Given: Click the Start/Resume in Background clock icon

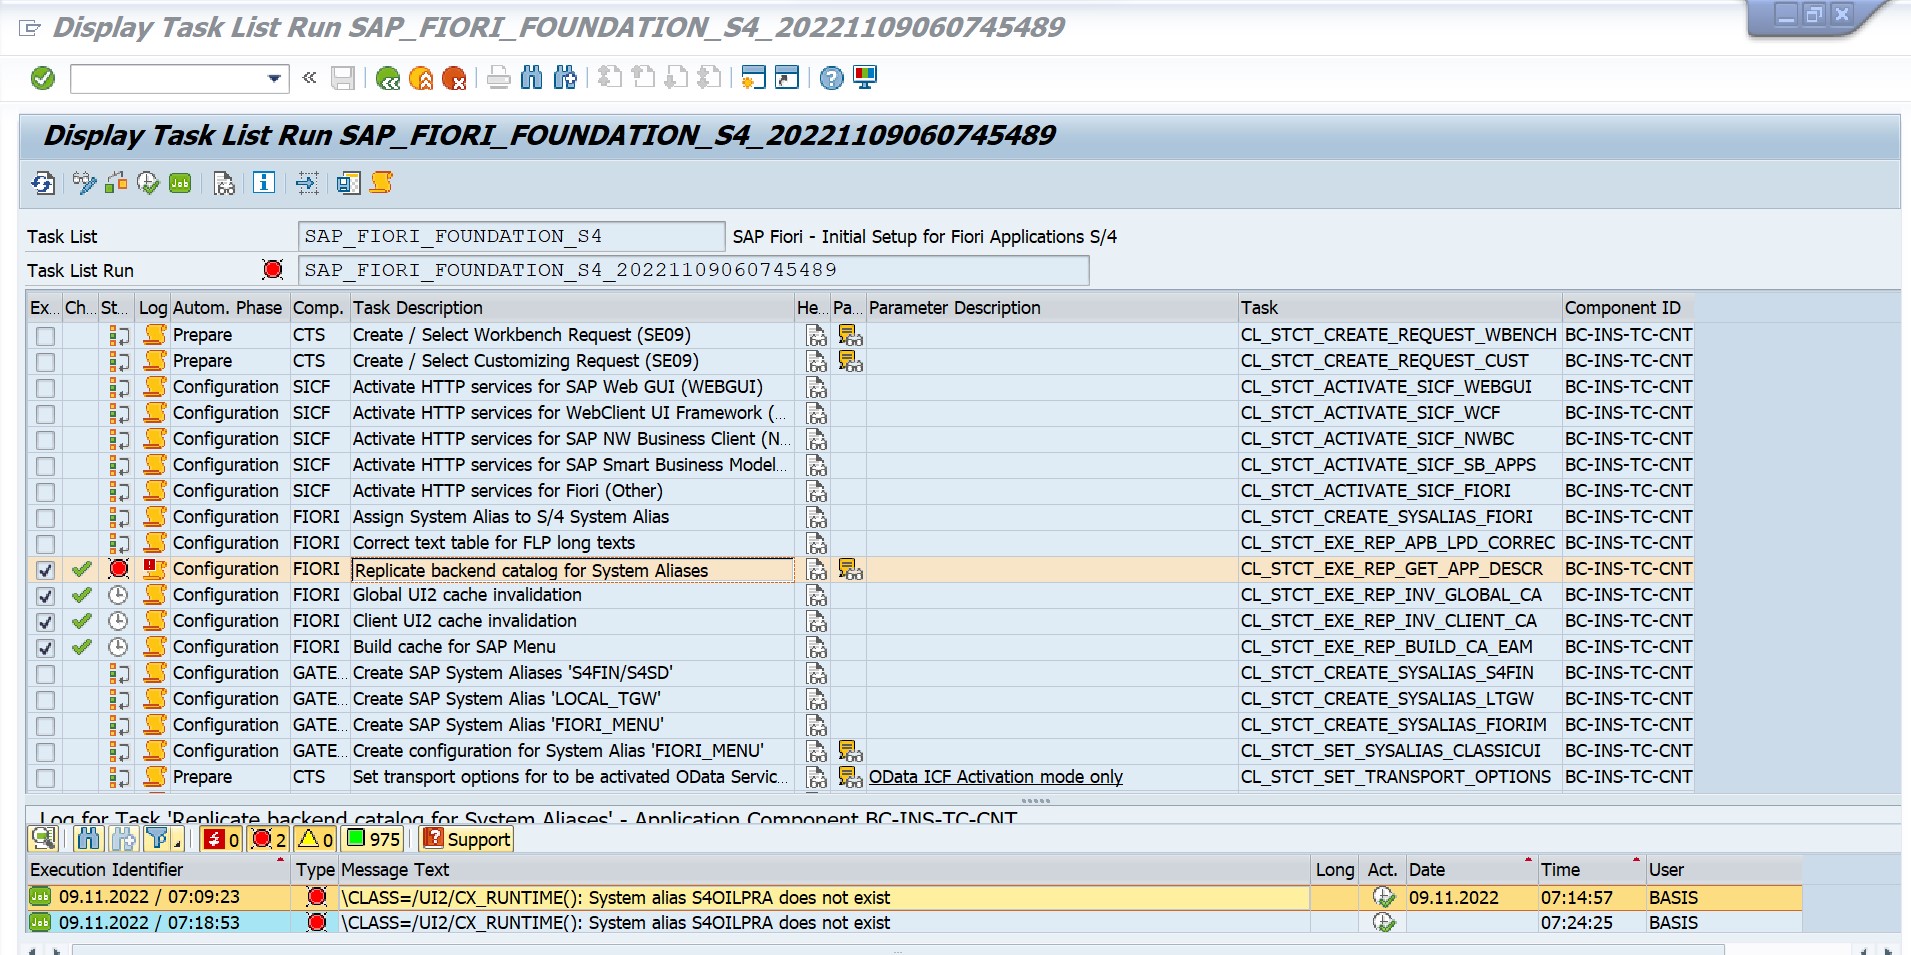Looking at the screenshot, I should coord(148,182).
